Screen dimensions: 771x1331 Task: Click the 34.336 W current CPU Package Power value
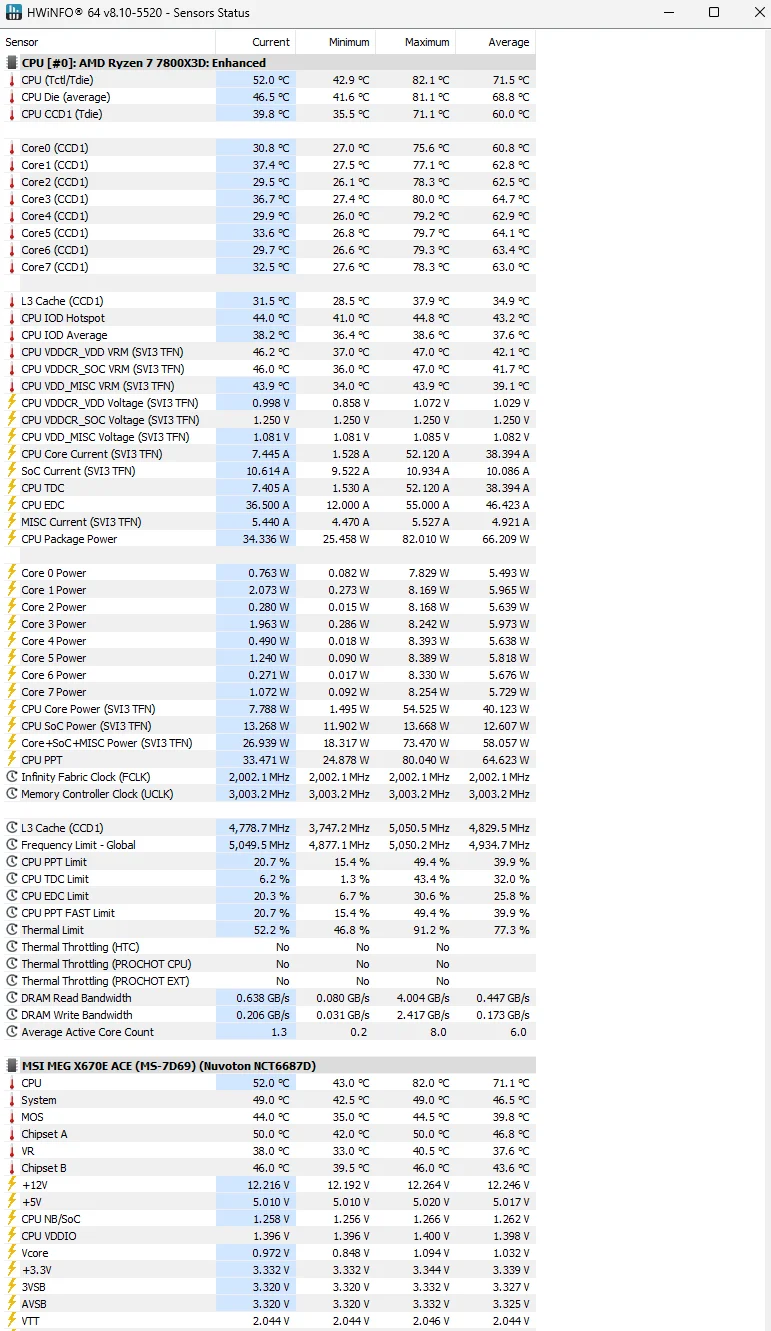pyautogui.click(x=265, y=539)
